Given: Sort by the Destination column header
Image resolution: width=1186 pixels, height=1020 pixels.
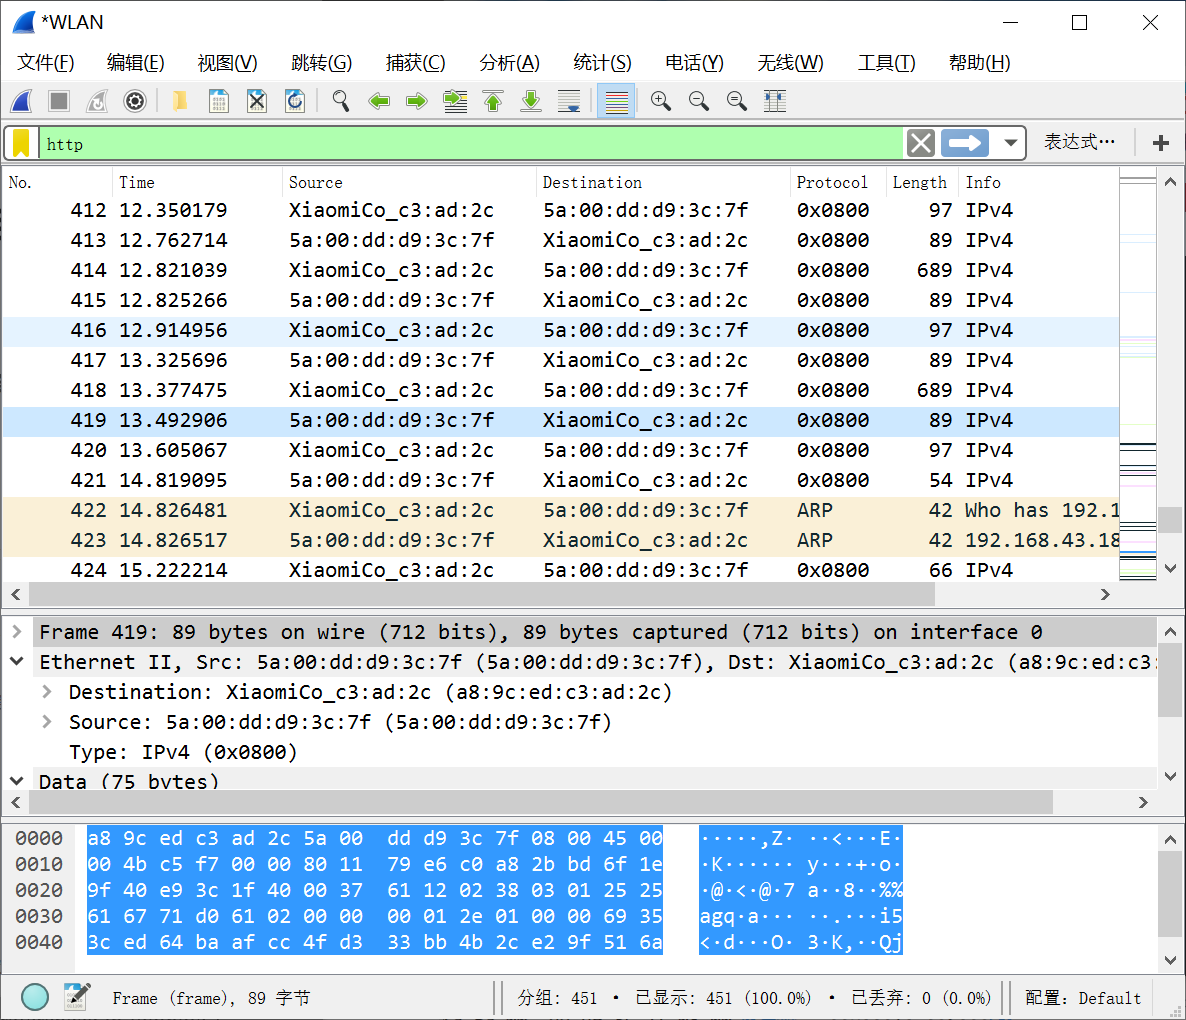Looking at the screenshot, I should tap(663, 182).
